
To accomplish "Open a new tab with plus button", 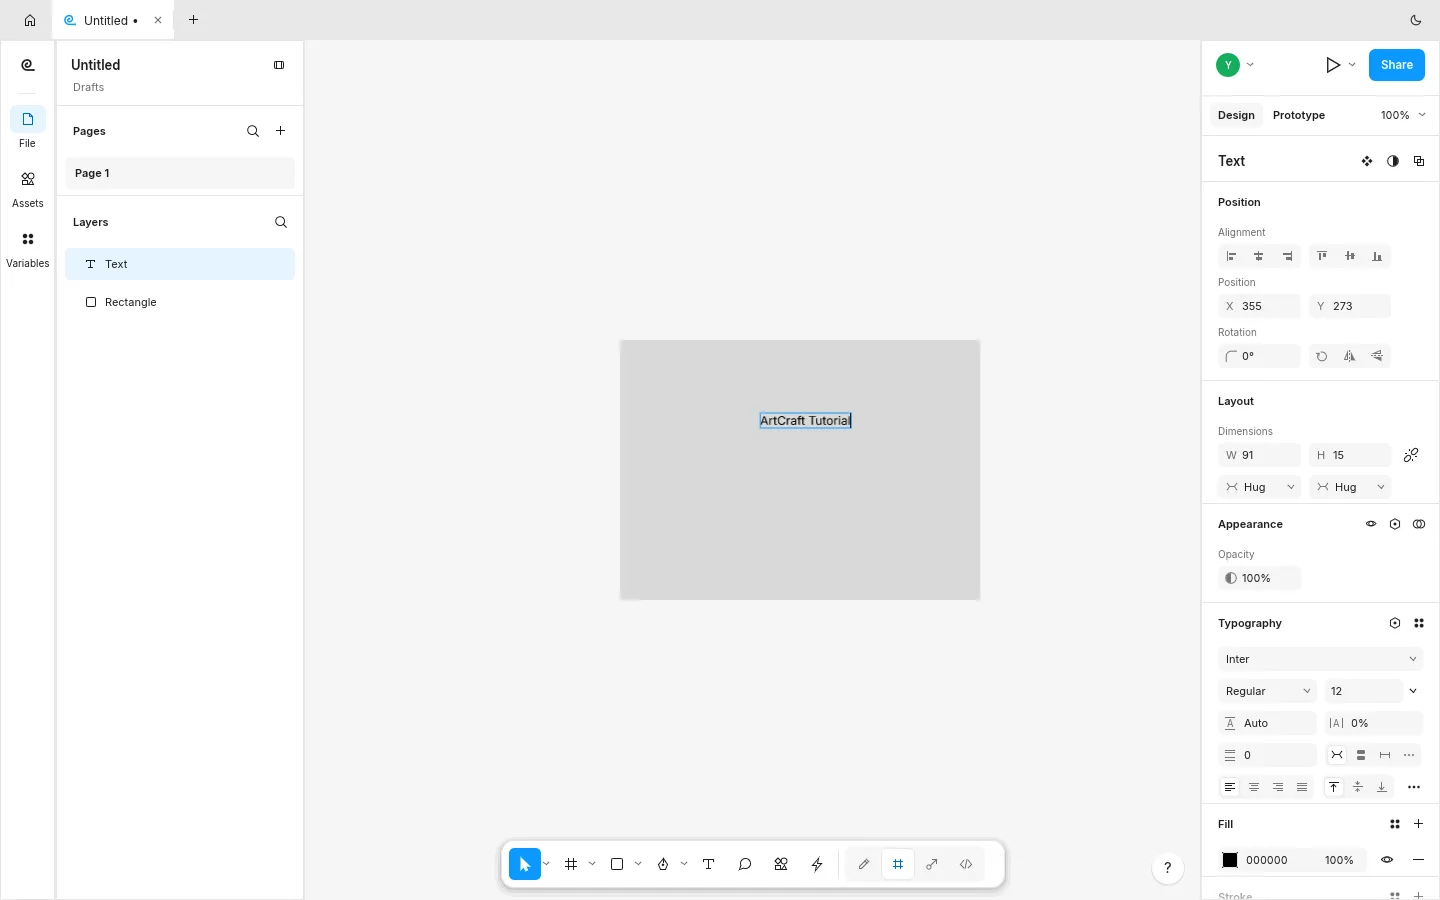I will point(194,20).
